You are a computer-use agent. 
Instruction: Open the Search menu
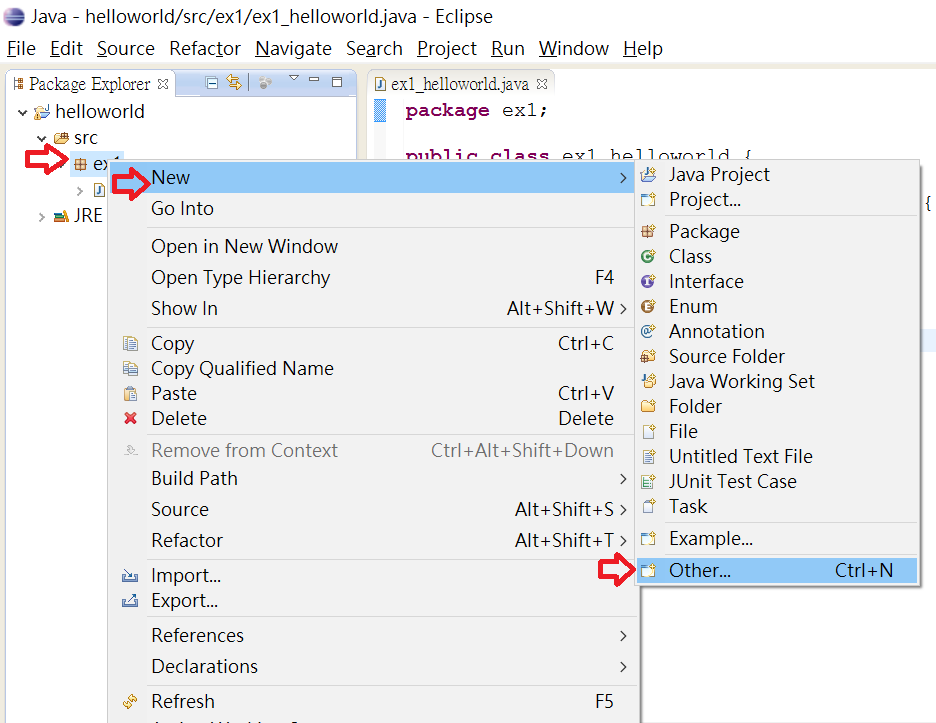[374, 48]
